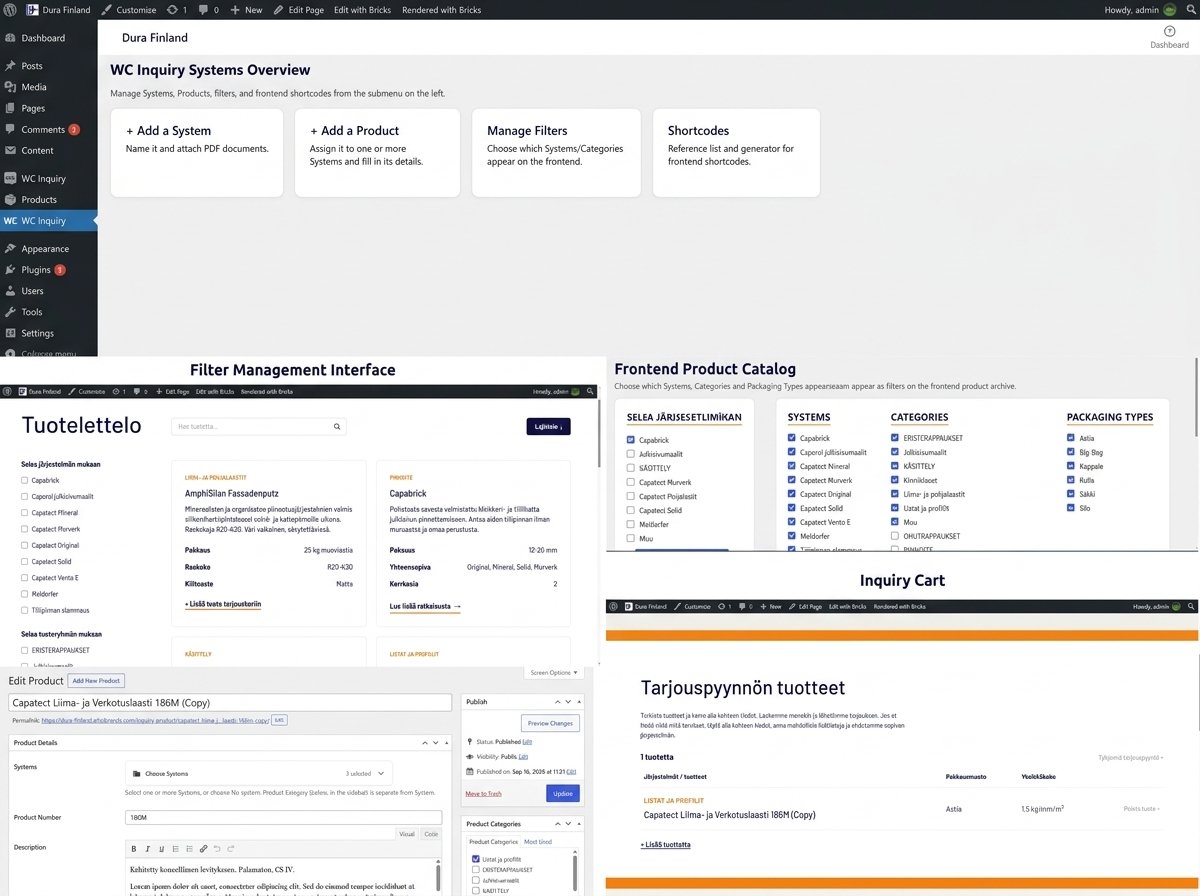
Task: Click Rendered with Bricks in top admin bar
Action: pyautogui.click(x=441, y=10)
